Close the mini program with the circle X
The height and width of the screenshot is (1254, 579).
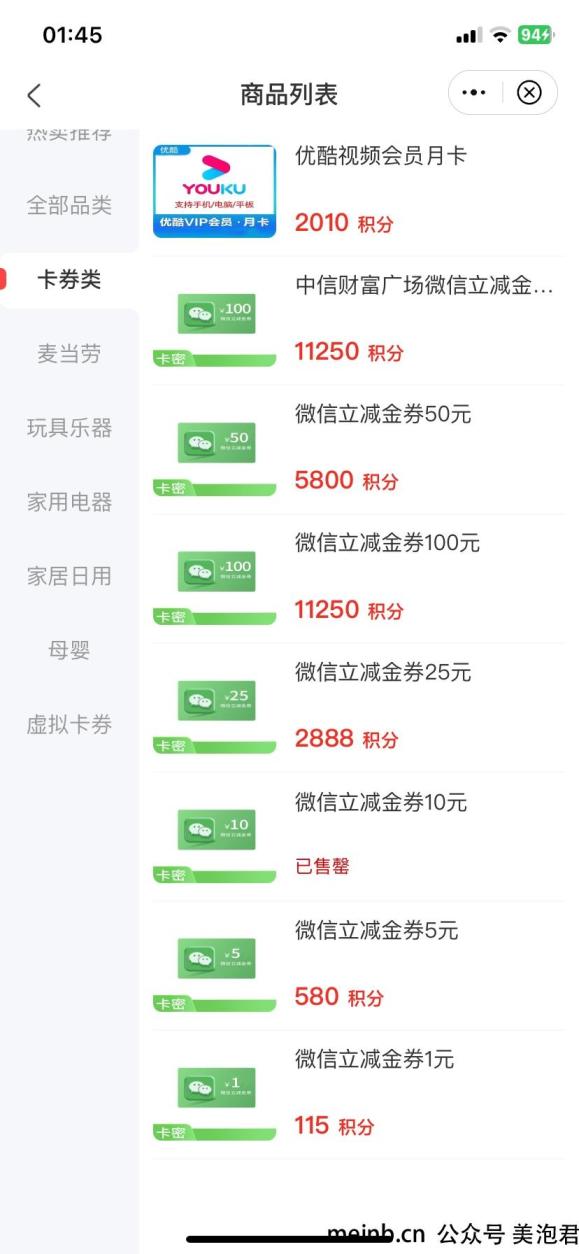pos(529,93)
